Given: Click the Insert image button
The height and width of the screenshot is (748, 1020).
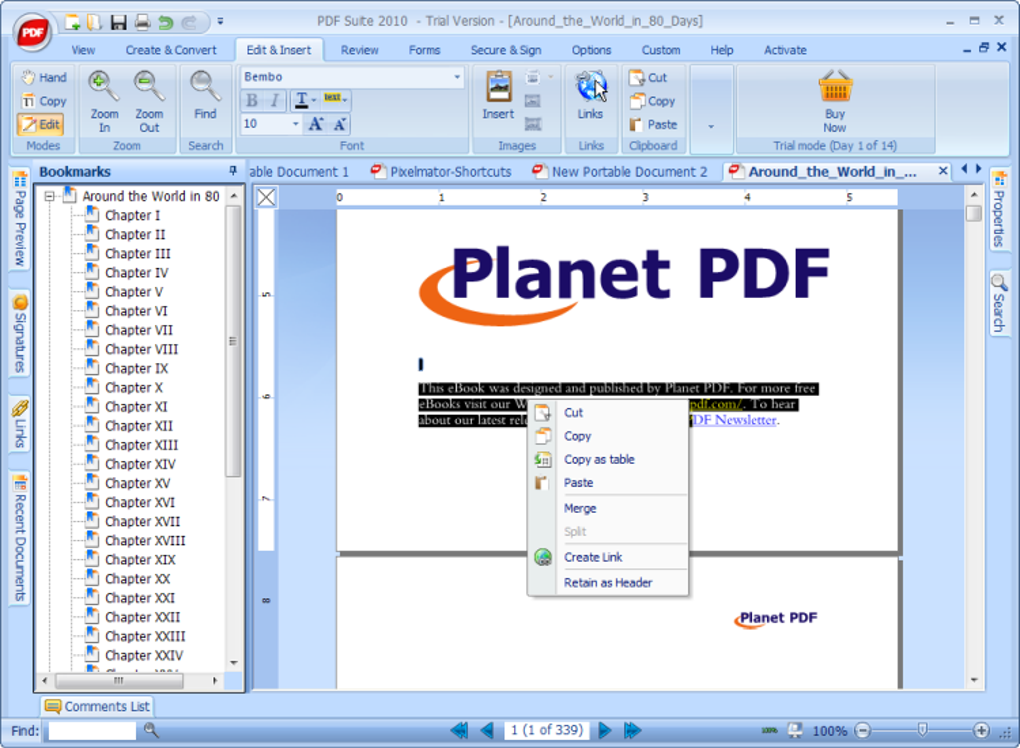Looking at the screenshot, I should click(498, 96).
